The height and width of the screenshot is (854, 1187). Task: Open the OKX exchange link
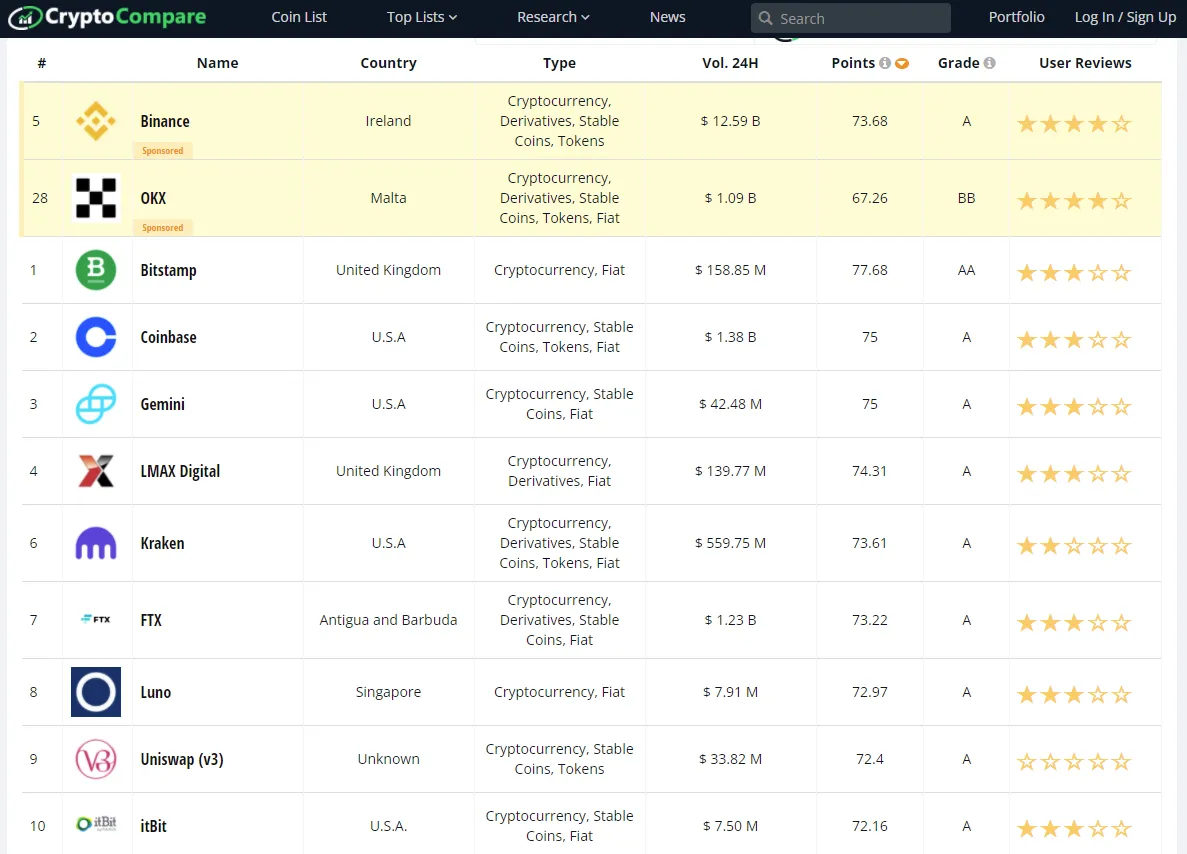(x=153, y=198)
